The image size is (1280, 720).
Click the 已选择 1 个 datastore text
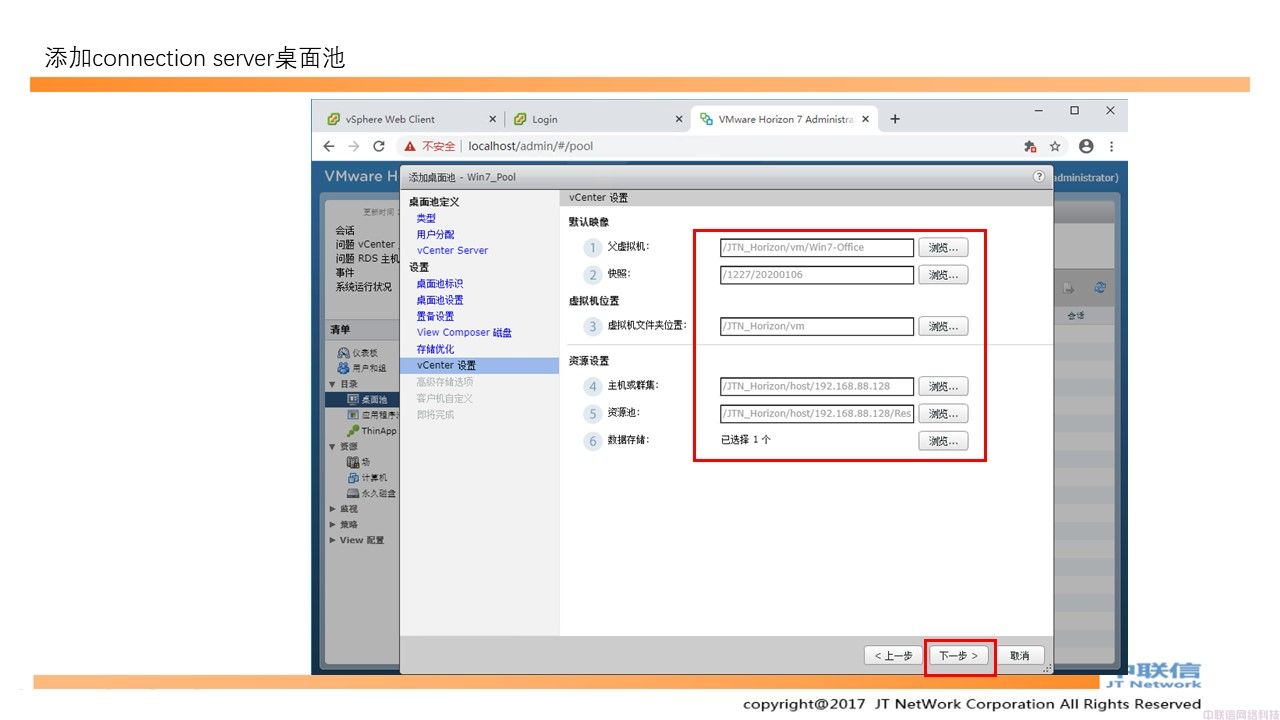tap(746, 440)
